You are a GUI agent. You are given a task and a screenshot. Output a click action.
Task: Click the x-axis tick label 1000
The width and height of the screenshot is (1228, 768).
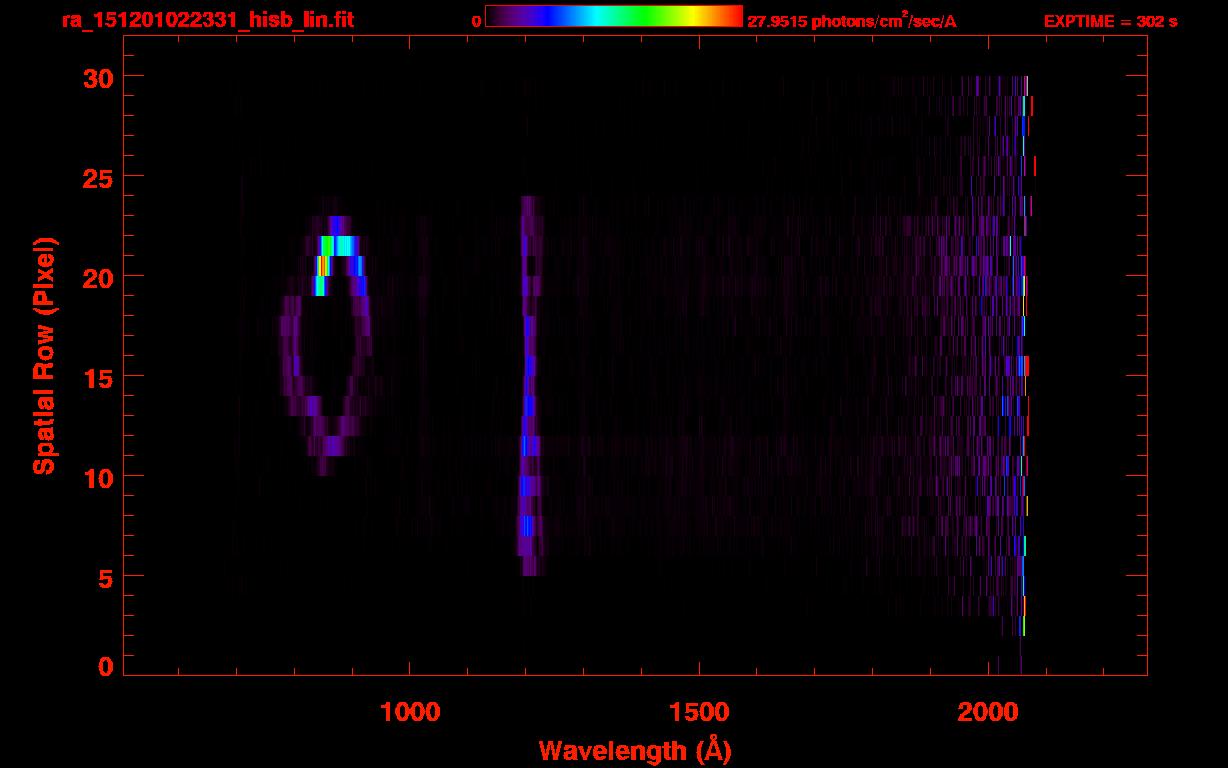(410, 711)
